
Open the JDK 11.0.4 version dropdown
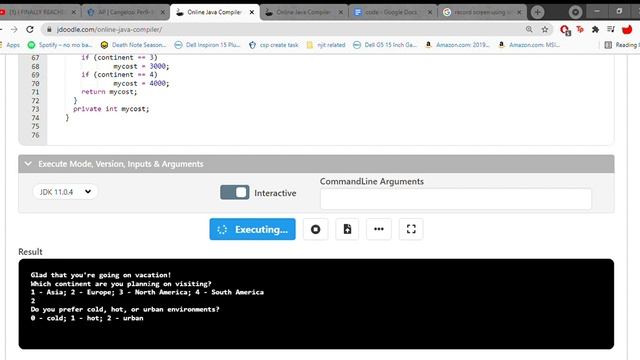(x=65, y=192)
